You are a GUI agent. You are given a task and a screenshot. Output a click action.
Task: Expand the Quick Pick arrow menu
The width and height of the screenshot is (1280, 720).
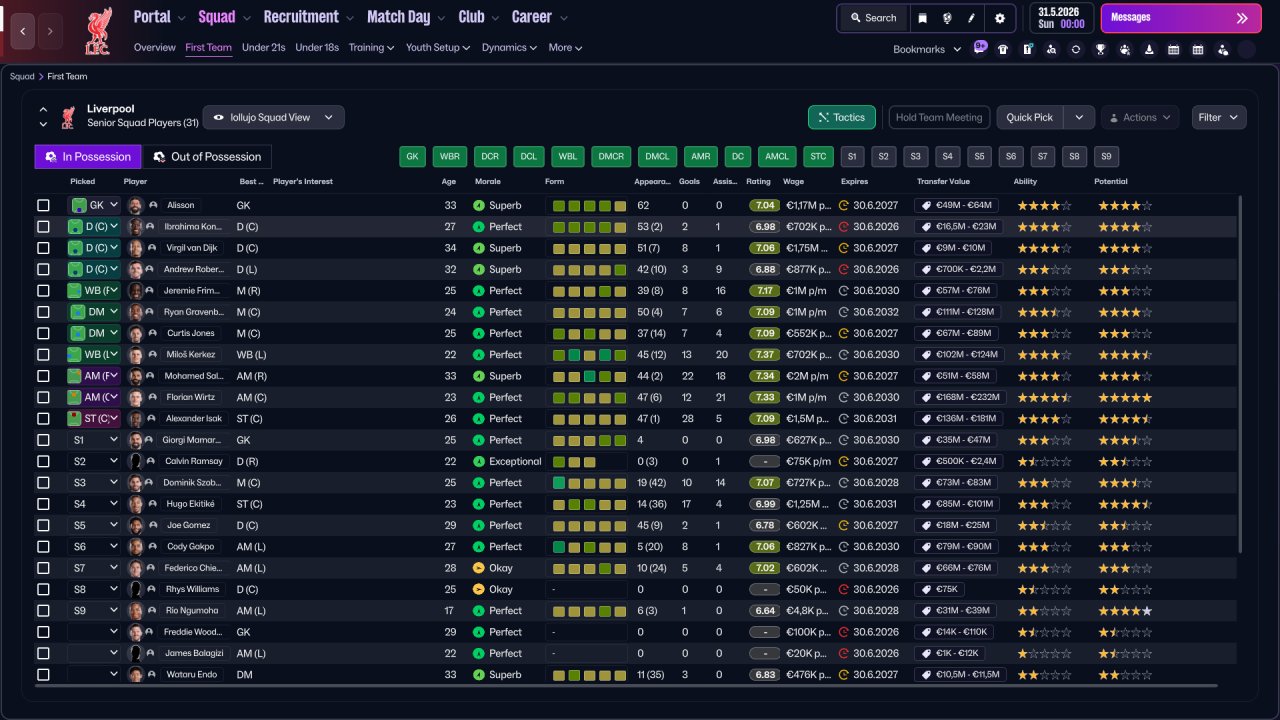pyautogui.click(x=1078, y=117)
